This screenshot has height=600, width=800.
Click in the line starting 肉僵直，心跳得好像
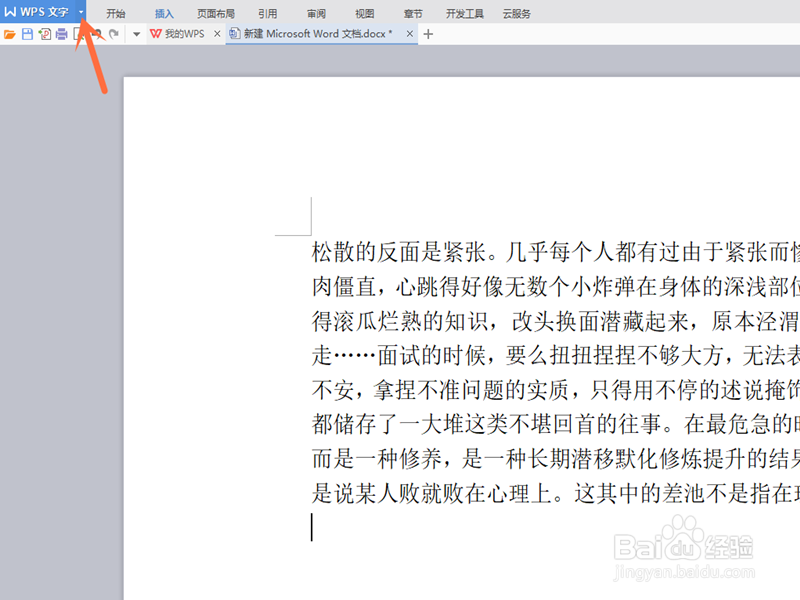[556, 287]
